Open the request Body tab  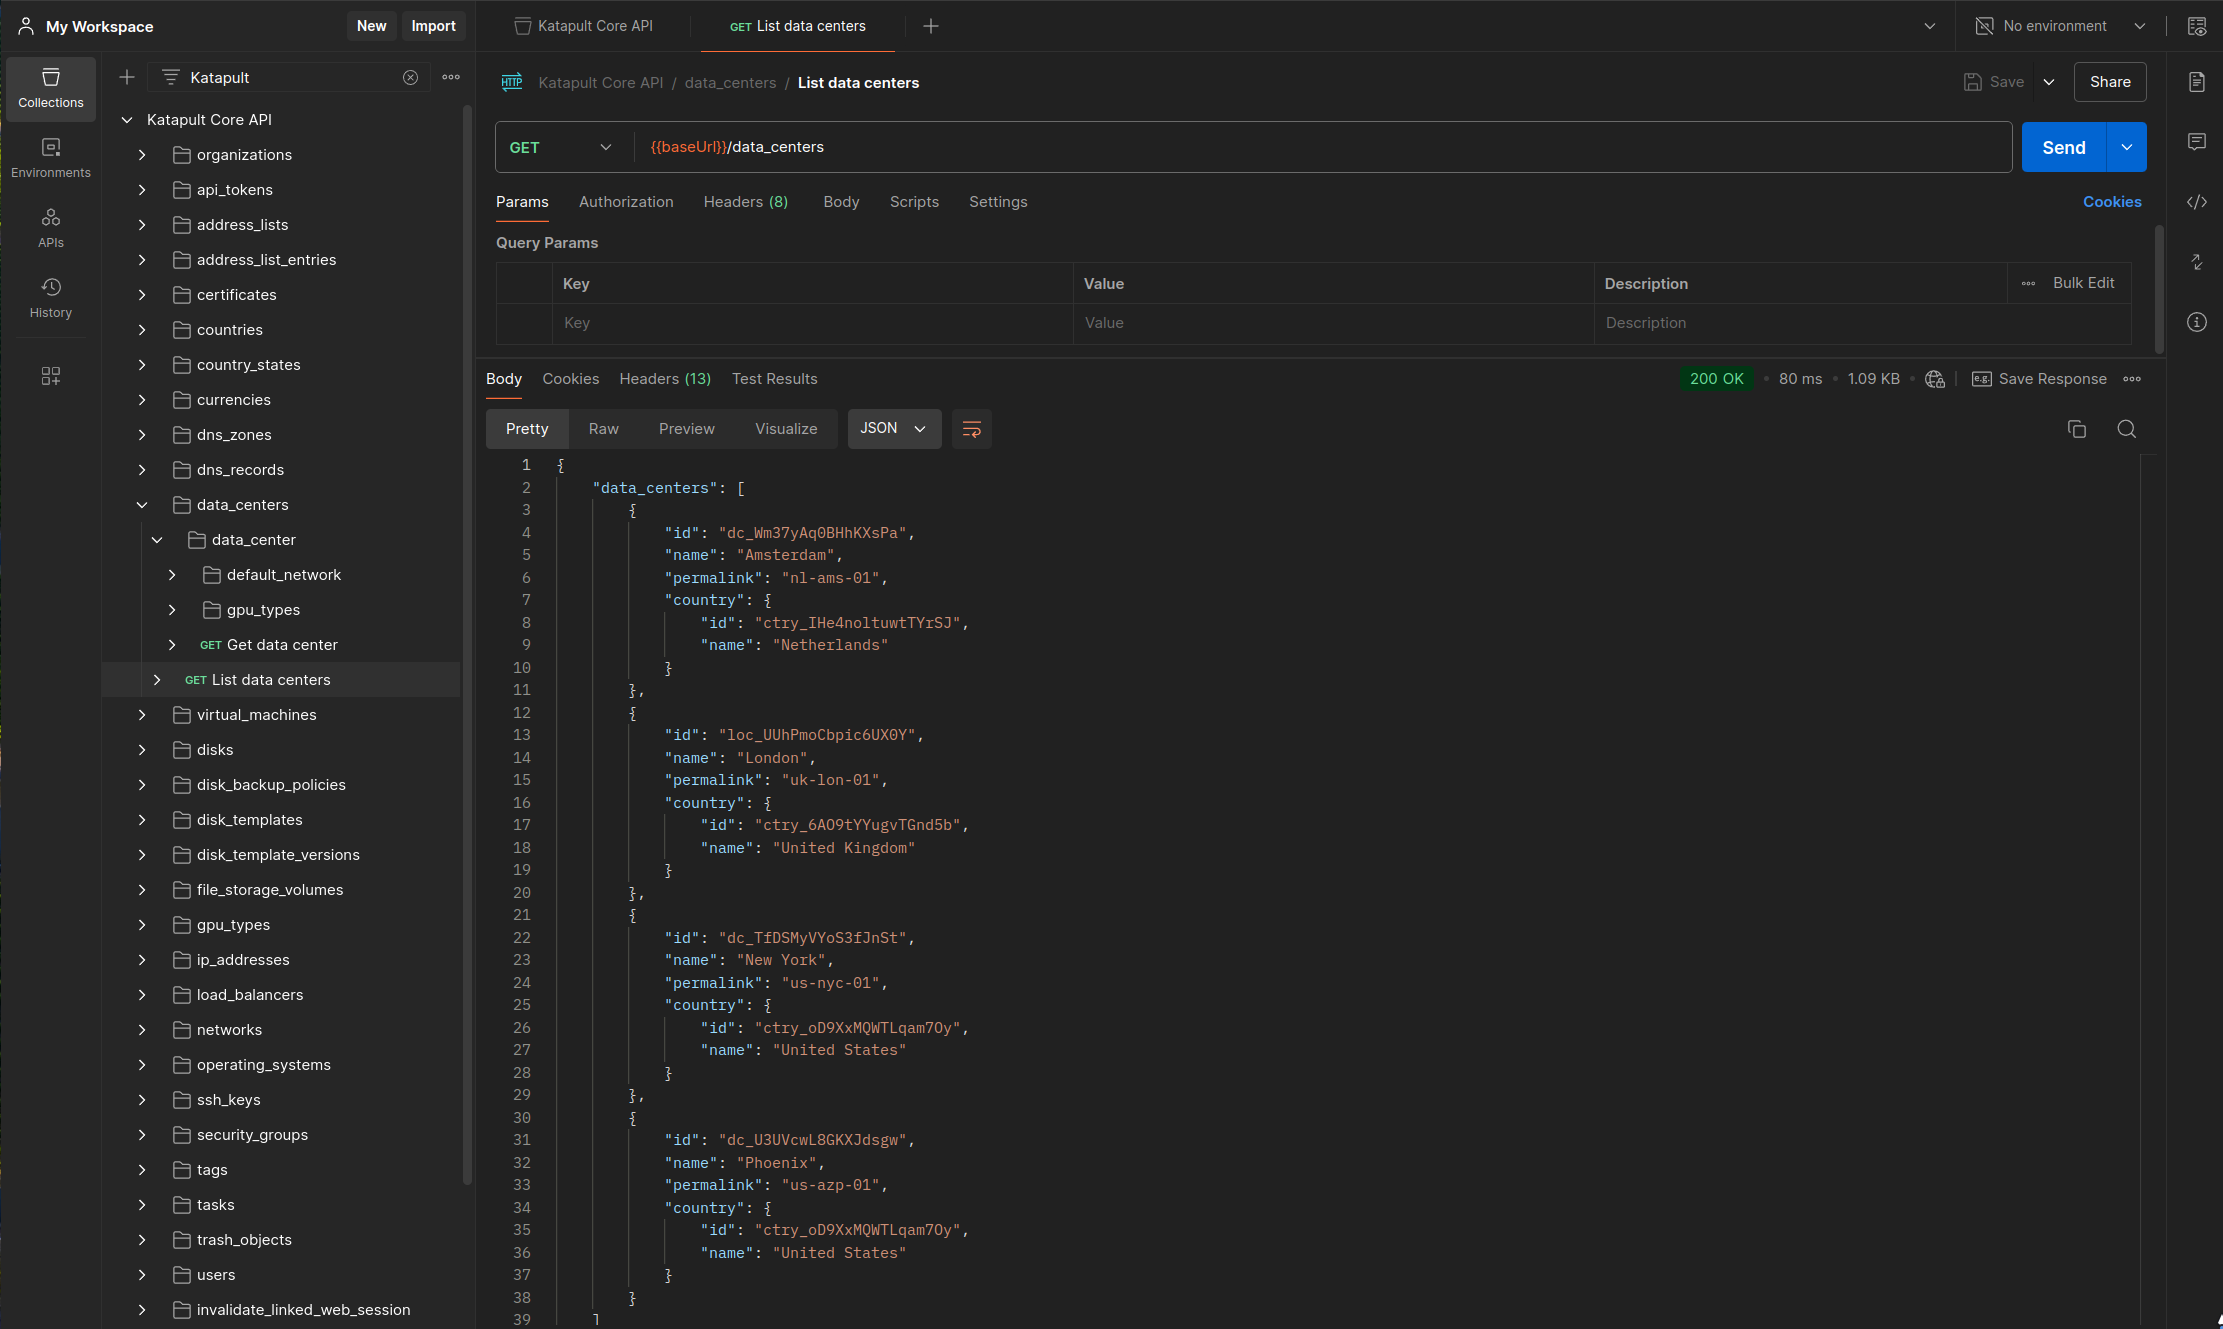841,202
